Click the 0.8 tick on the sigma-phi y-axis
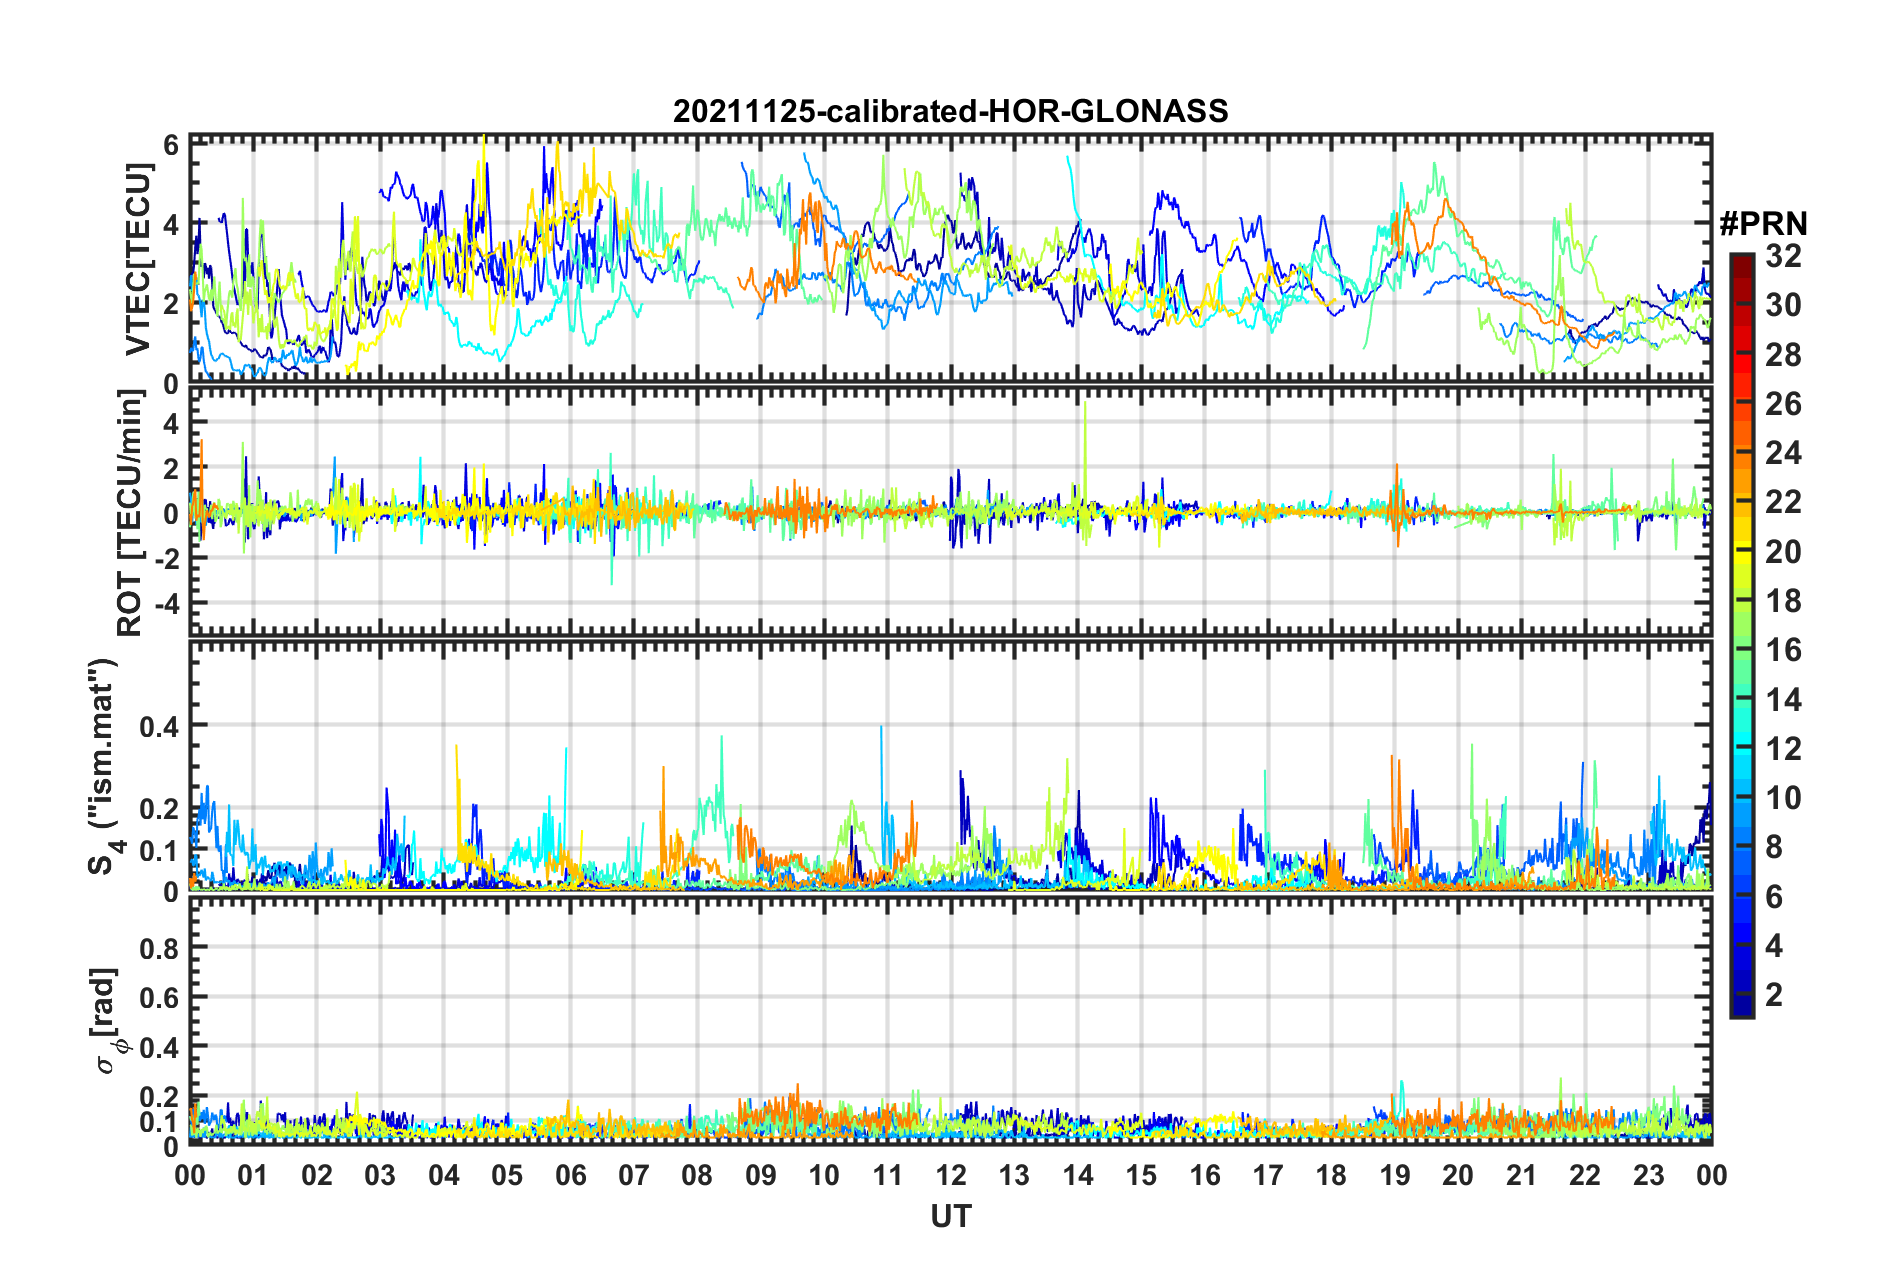This screenshot has width=1902, height=1272. point(160,947)
